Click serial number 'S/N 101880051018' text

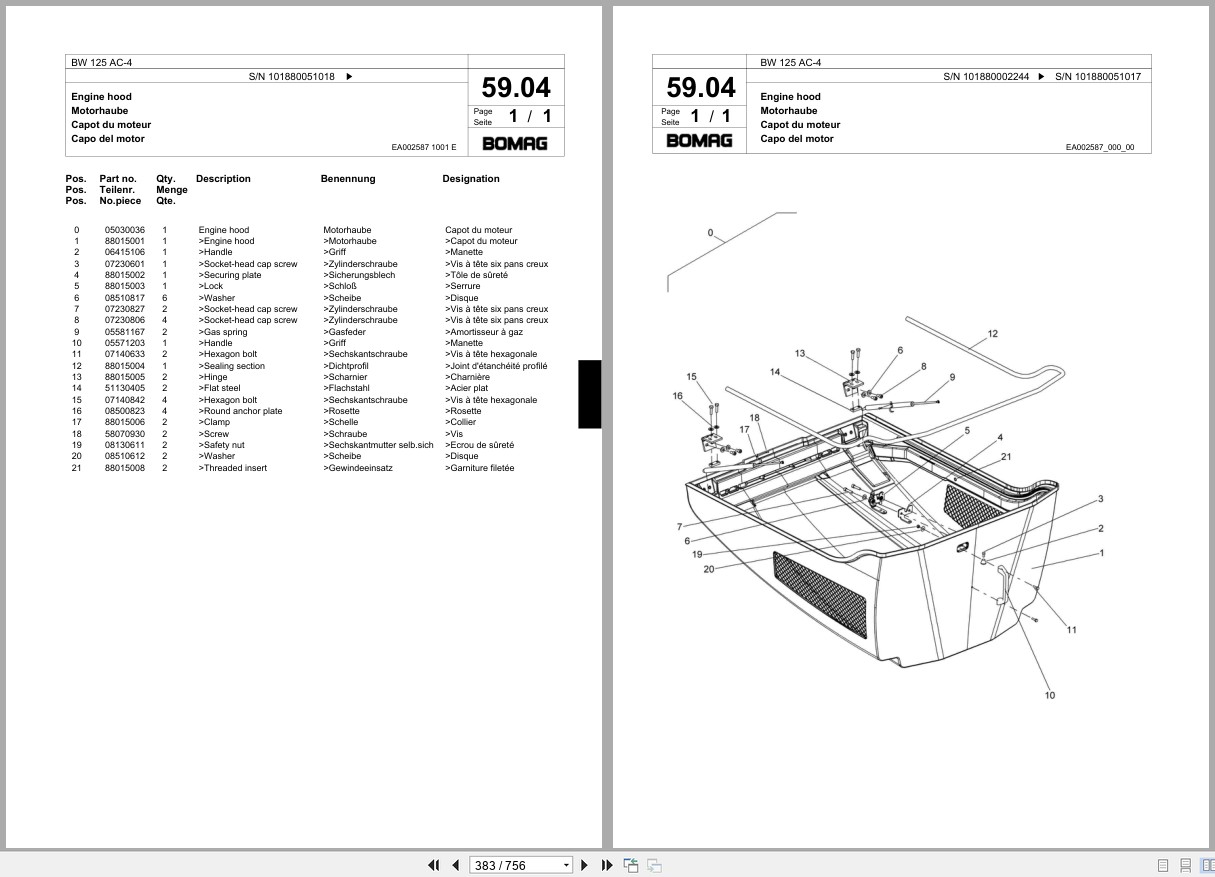click(x=292, y=76)
